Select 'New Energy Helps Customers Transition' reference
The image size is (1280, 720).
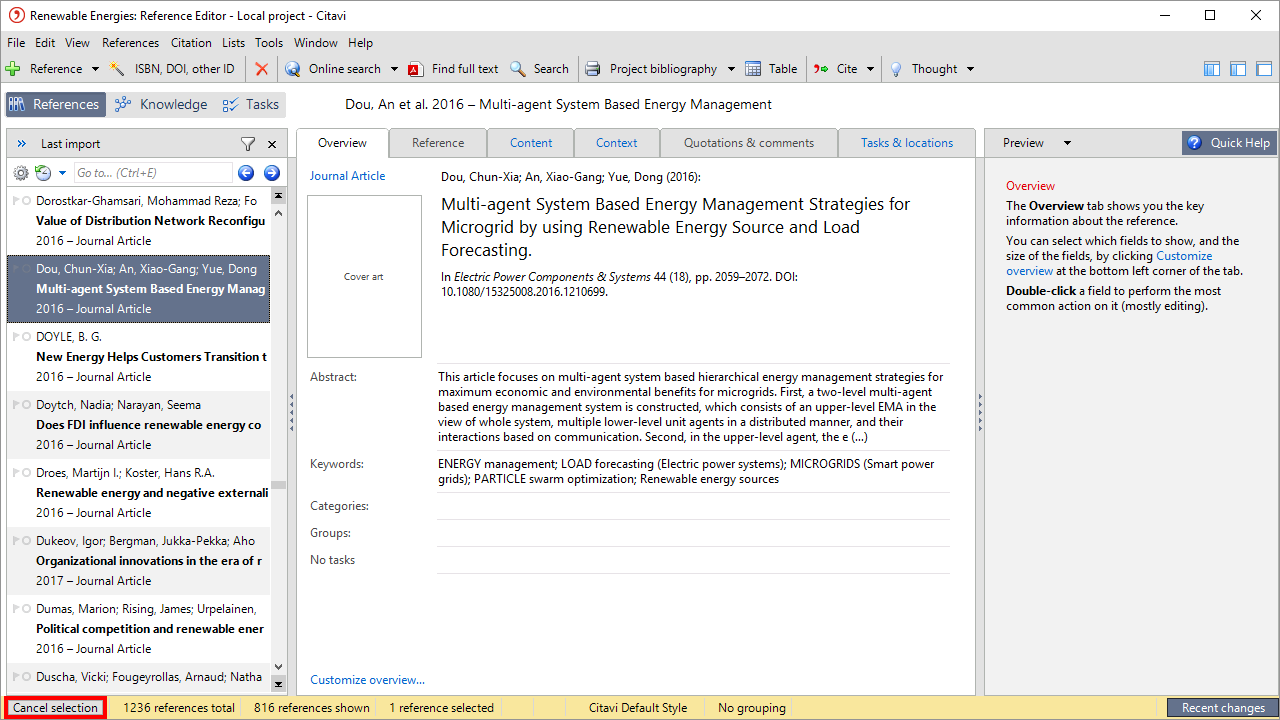138,356
